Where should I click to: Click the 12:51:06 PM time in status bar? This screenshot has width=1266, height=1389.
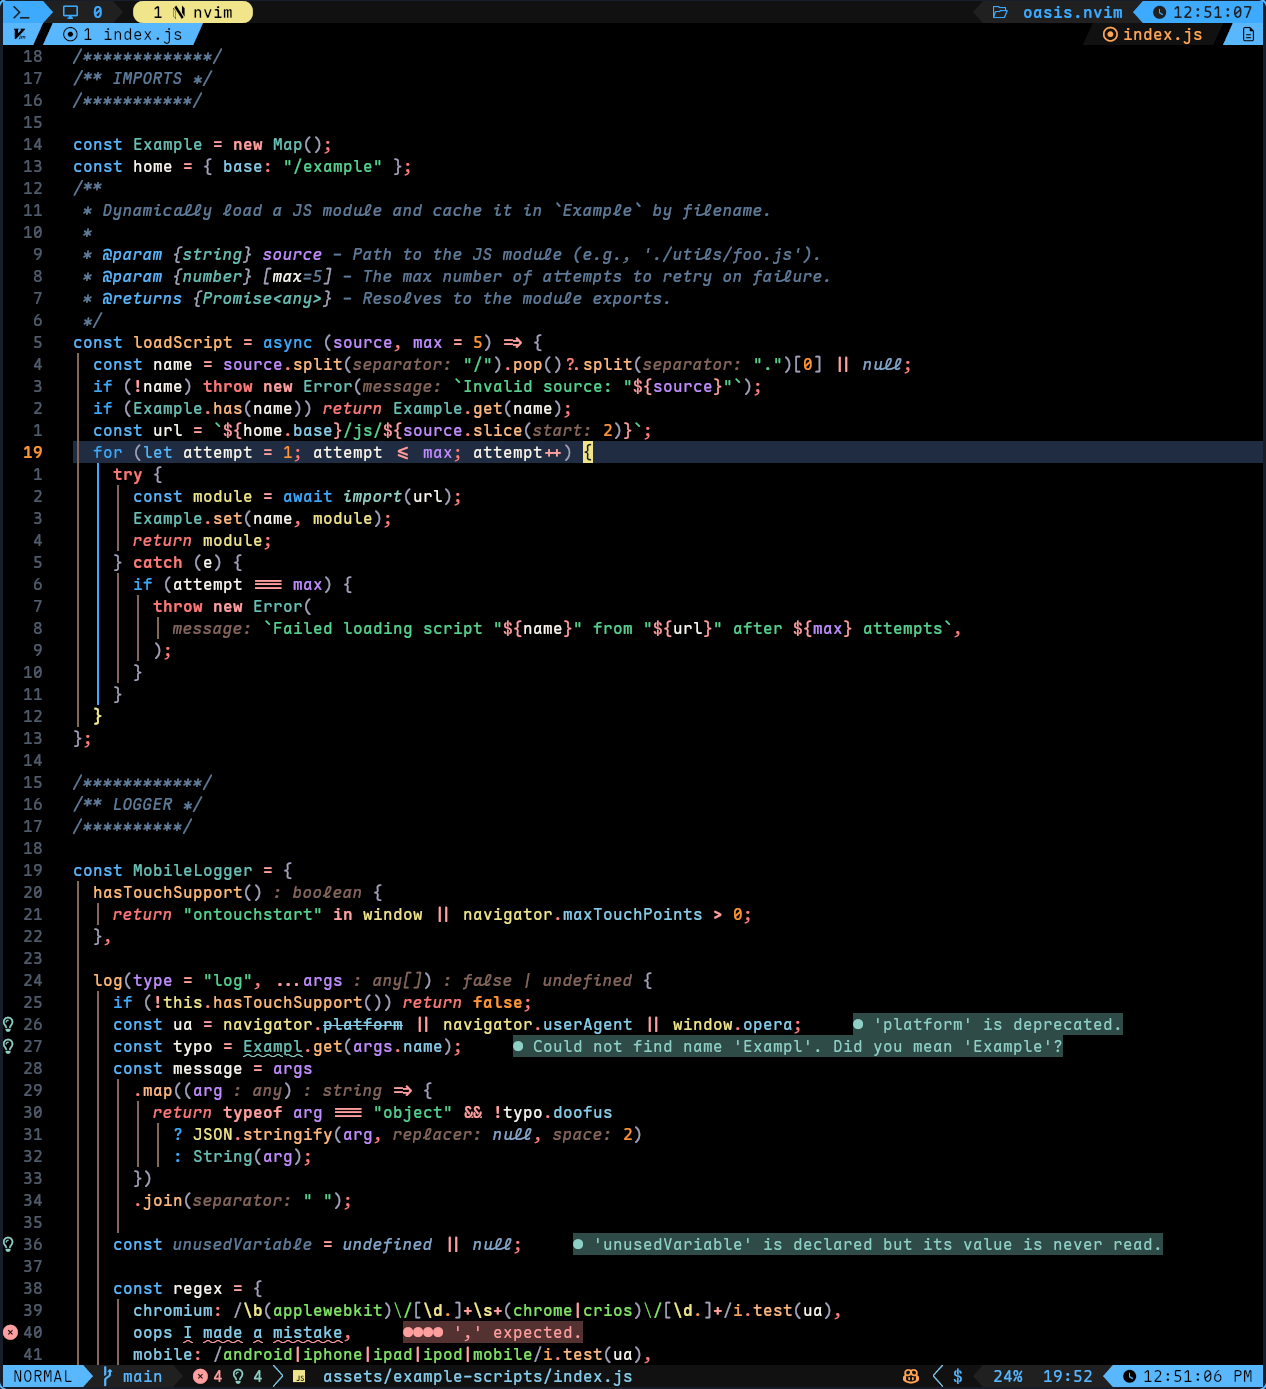[1198, 1376]
